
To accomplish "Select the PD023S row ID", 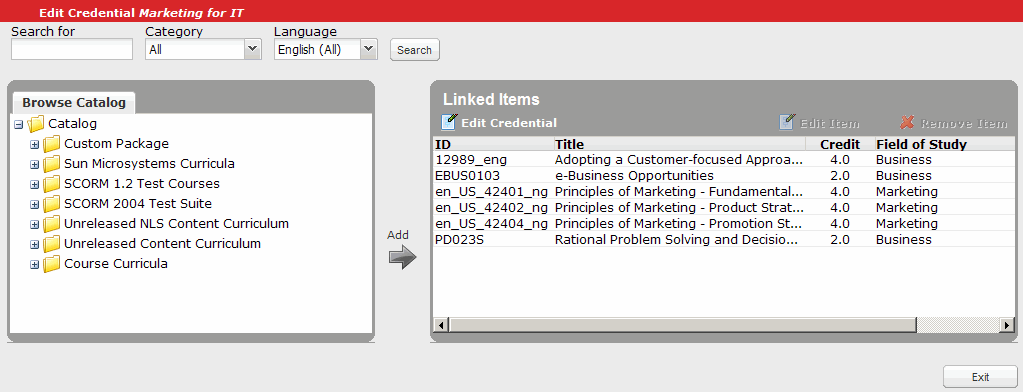I will click(460, 239).
